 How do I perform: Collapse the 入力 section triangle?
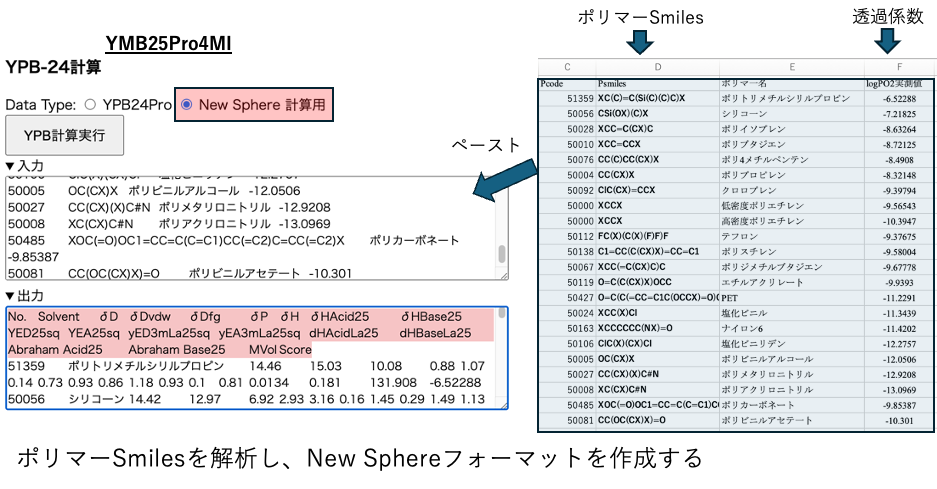[x=10, y=166]
